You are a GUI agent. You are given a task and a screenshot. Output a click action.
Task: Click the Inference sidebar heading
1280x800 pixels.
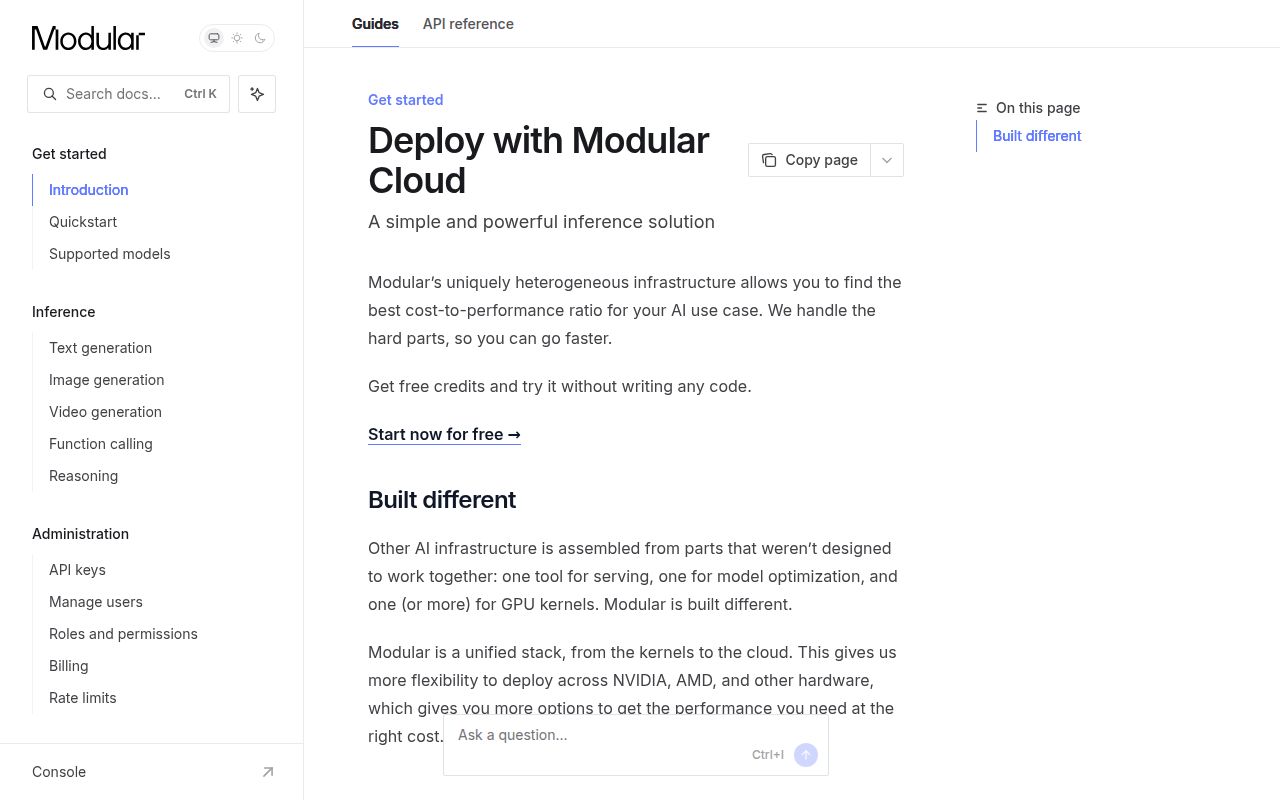(x=64, y=312)
